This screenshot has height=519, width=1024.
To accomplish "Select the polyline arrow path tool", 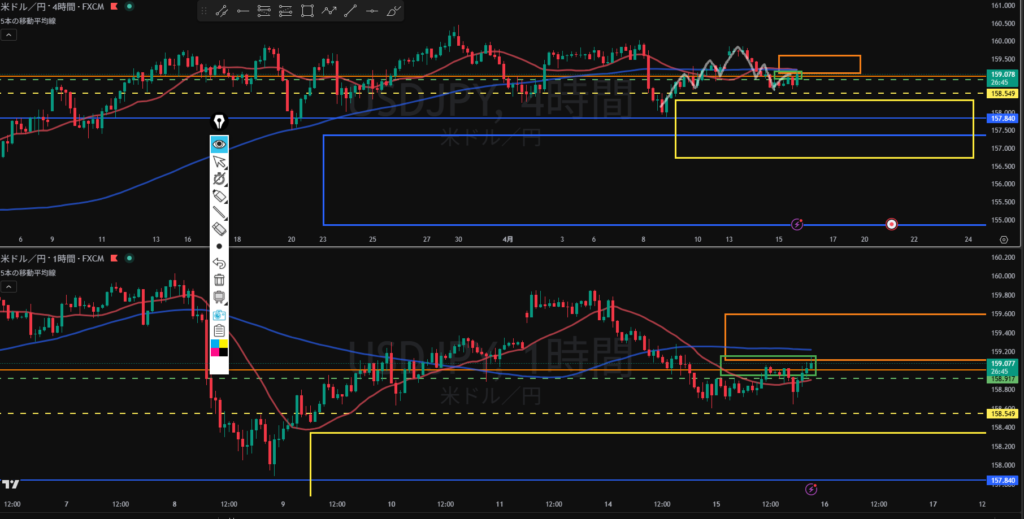I will [329, 12].
